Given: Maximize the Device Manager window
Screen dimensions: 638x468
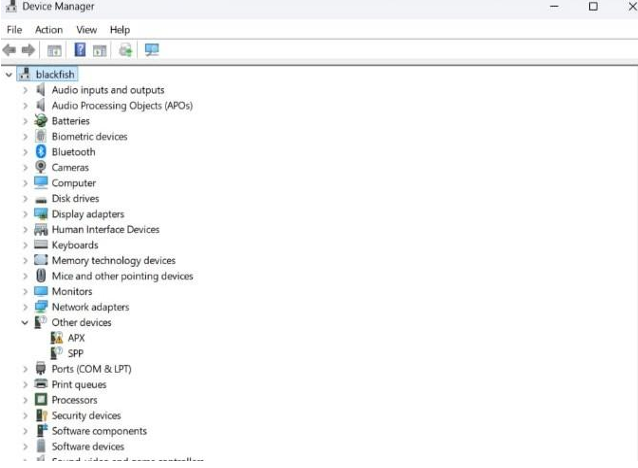Looking at the screenshot, I should [593, 7].
